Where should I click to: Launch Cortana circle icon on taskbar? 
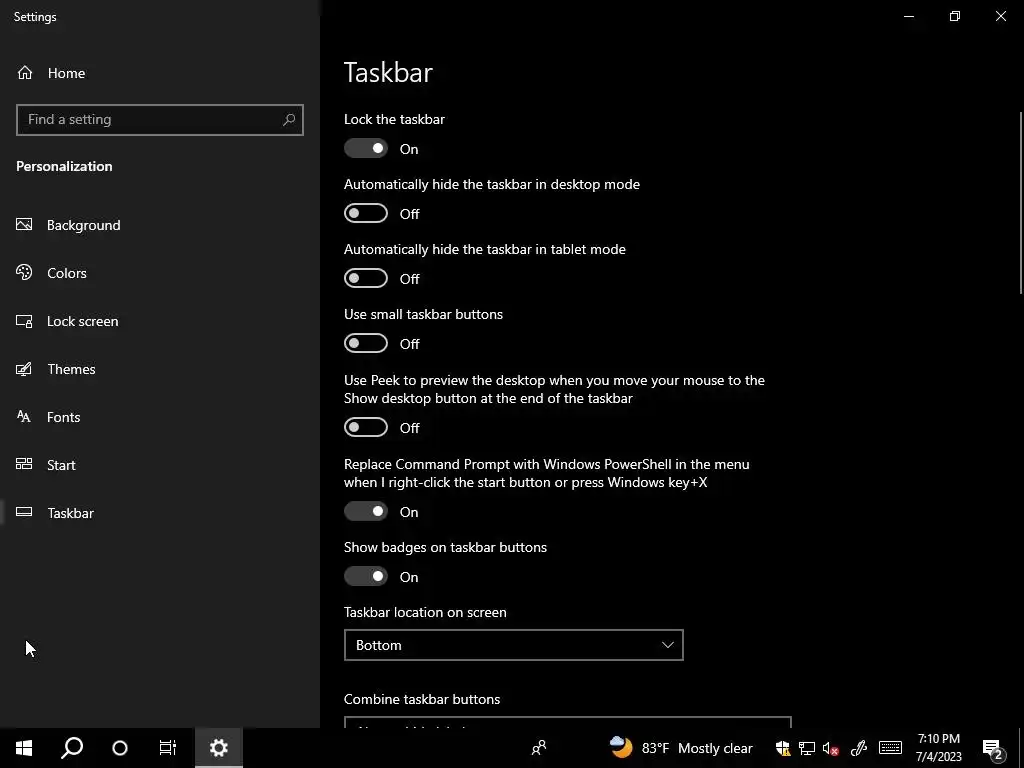coord(120,748)
